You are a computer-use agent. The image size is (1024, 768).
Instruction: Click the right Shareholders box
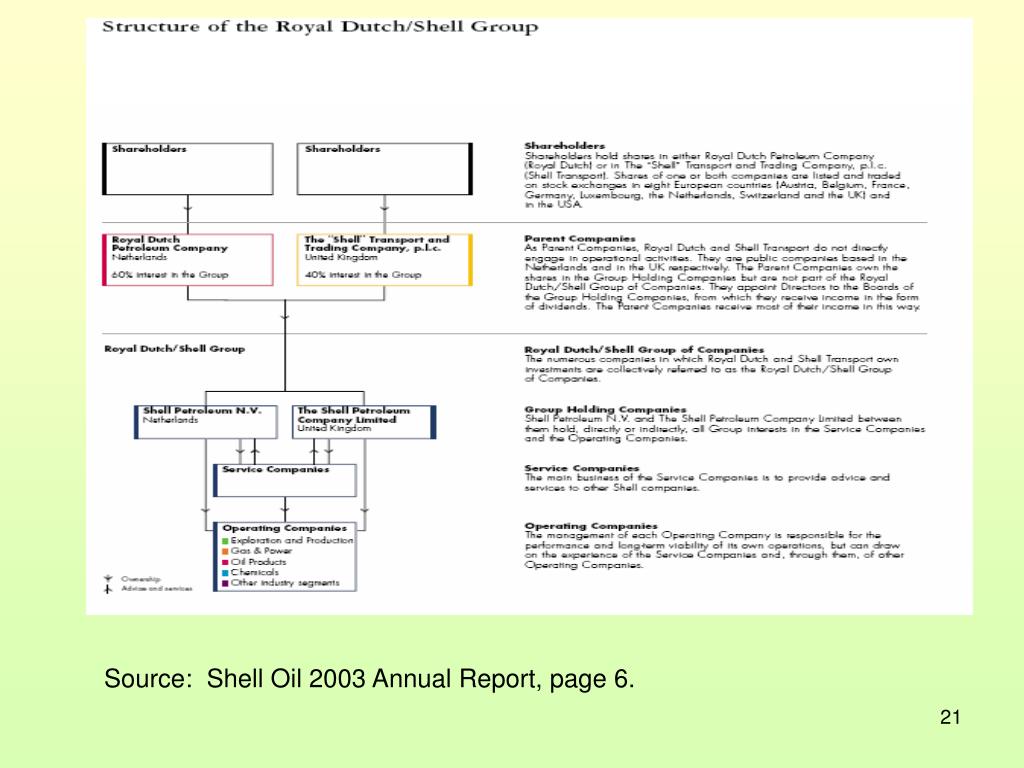pyautogui.click(x=385, y=168)
